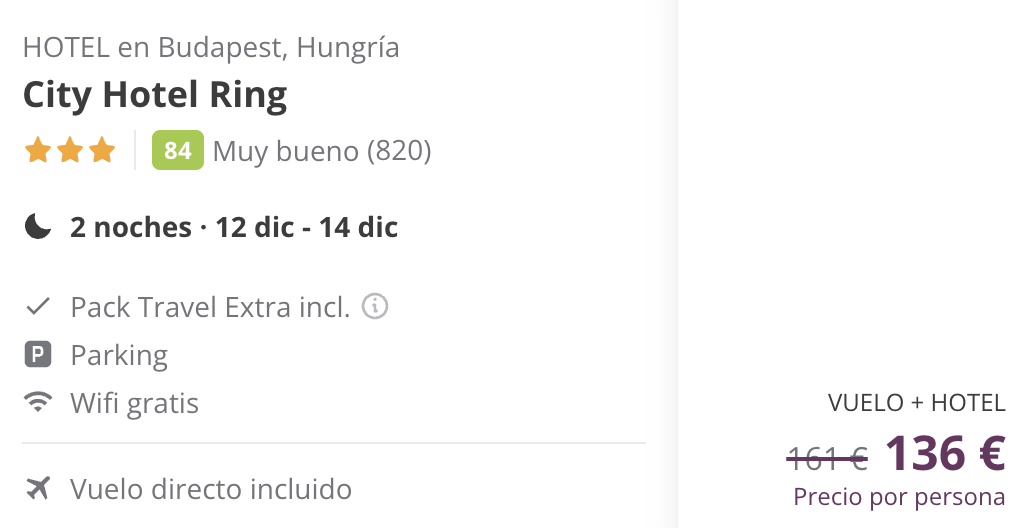Click the Wifi gratis label
This screenshot has width=1028, height=528.
click(x=134, y=403)
